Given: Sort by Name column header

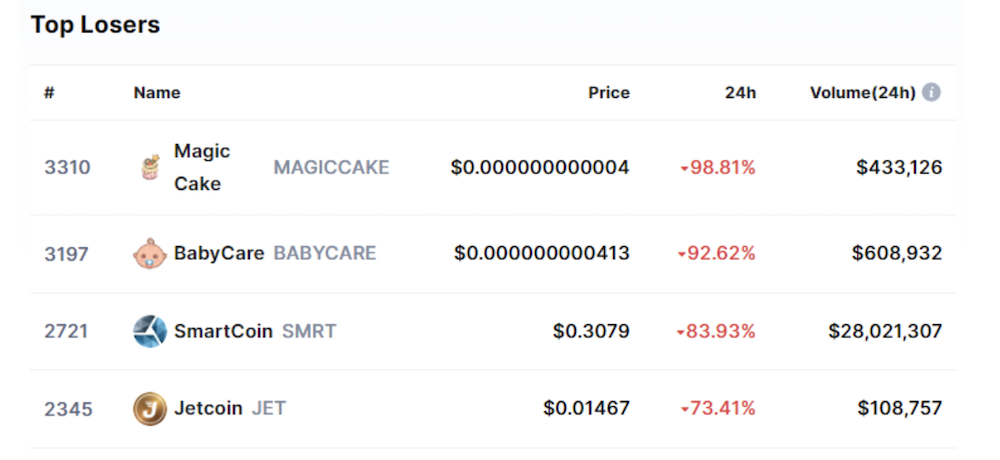Looking at the screenshot, I should 157,93.
